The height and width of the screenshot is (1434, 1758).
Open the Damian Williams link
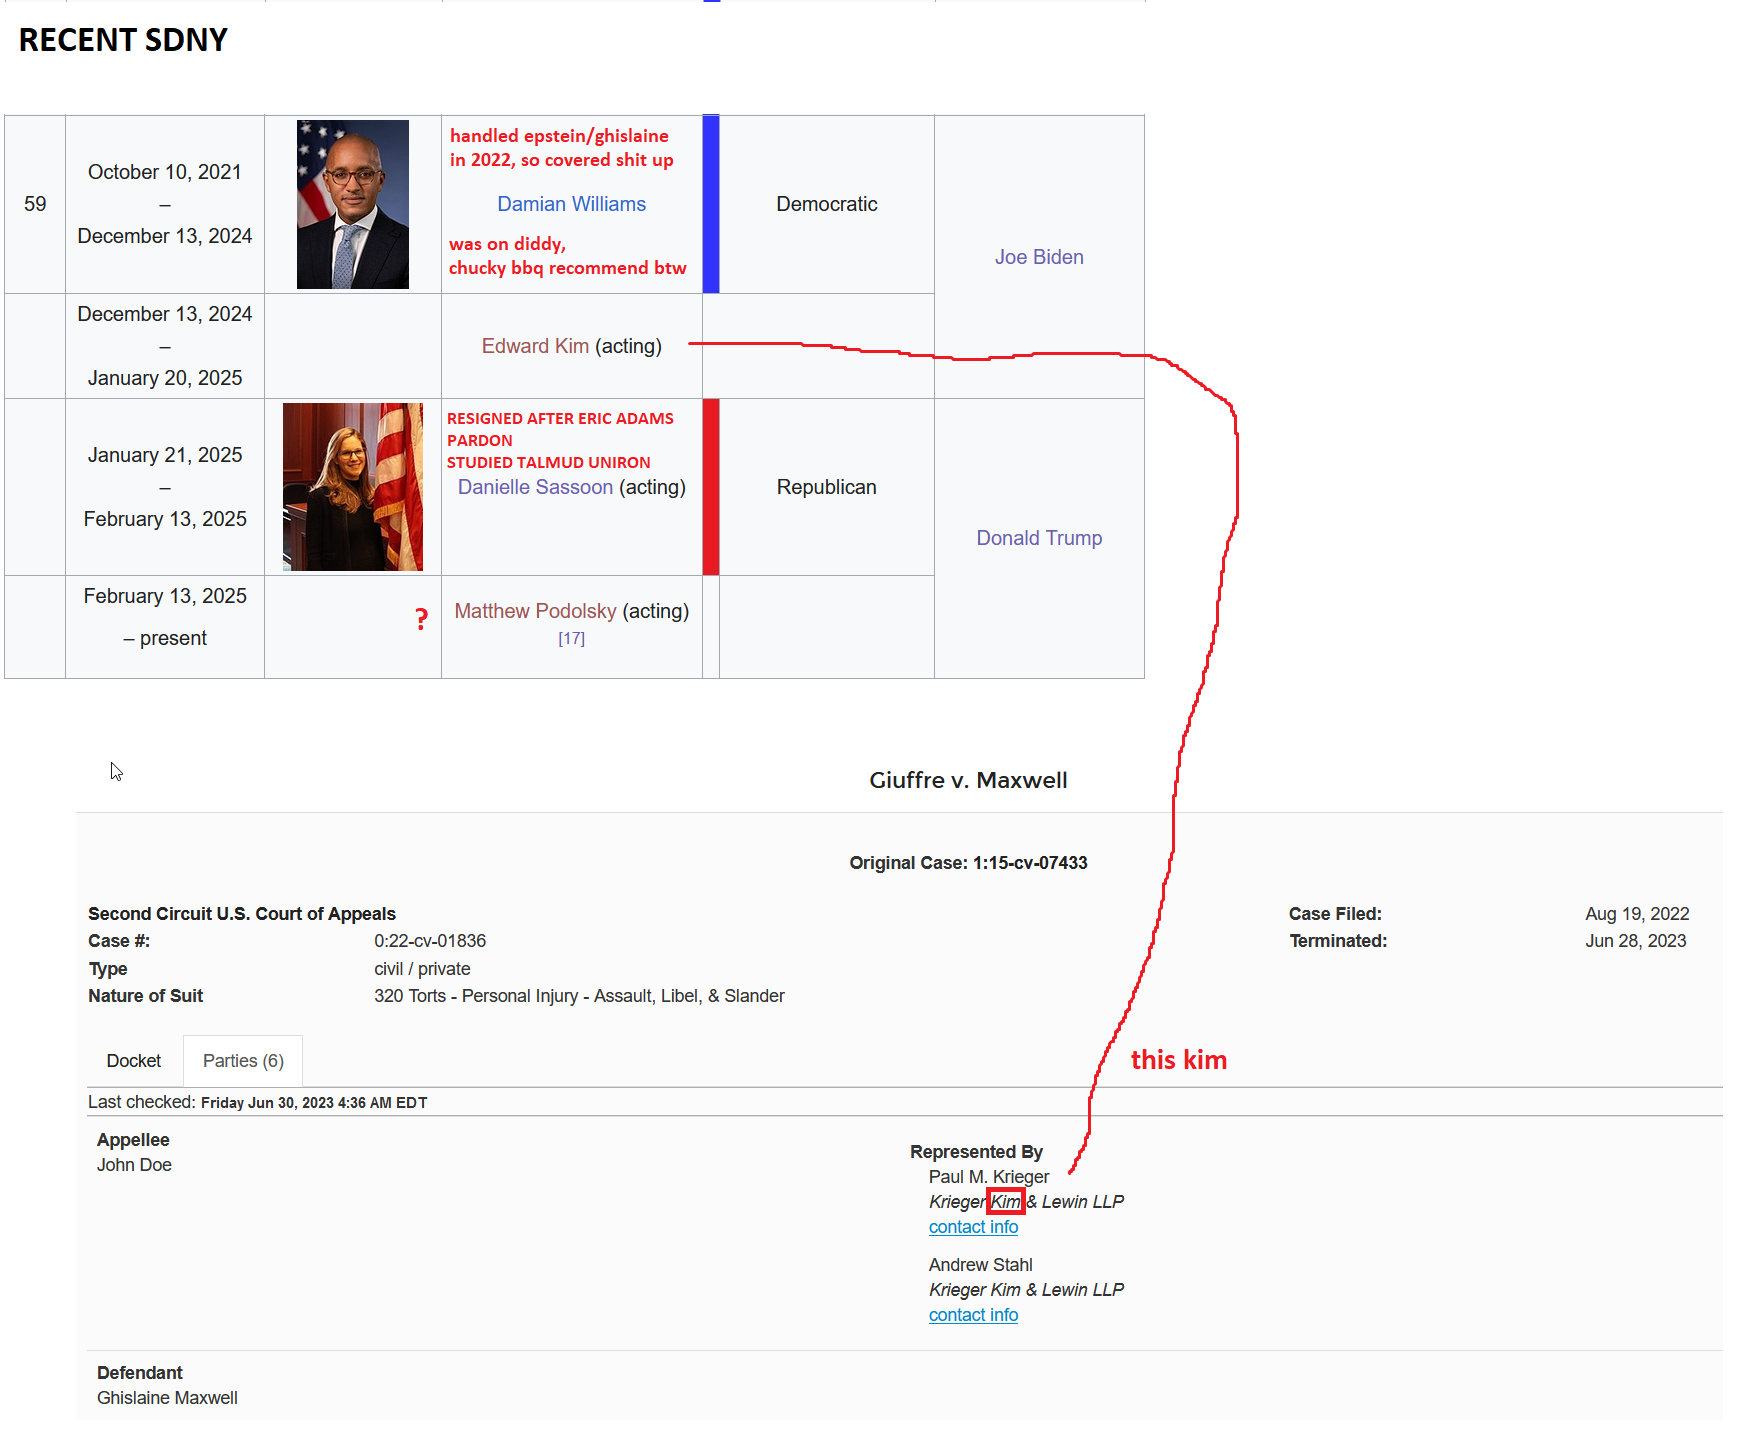click(x=571, y=204)
